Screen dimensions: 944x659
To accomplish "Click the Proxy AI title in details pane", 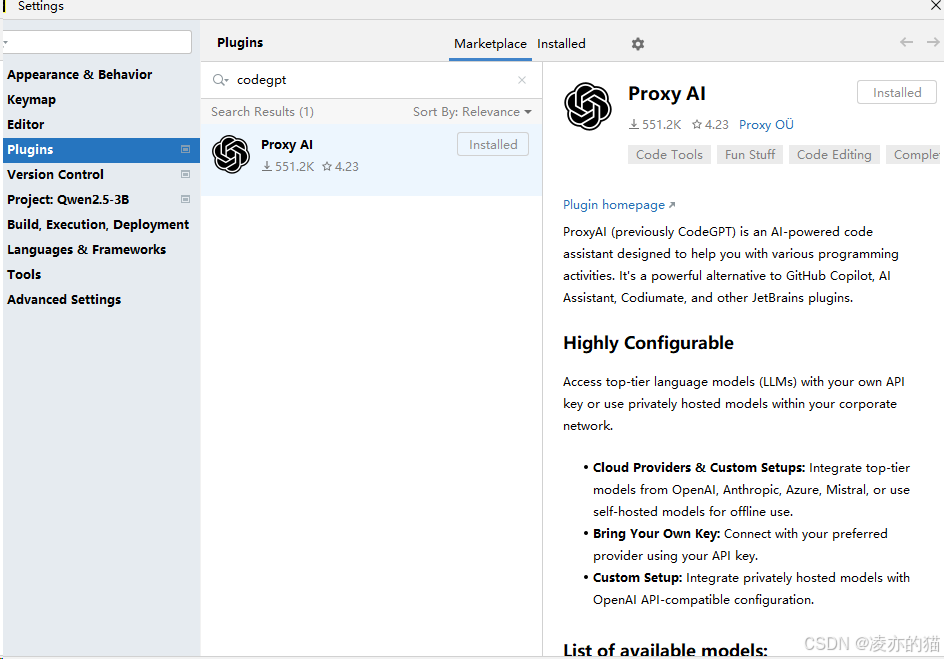I will click(666, 93).
